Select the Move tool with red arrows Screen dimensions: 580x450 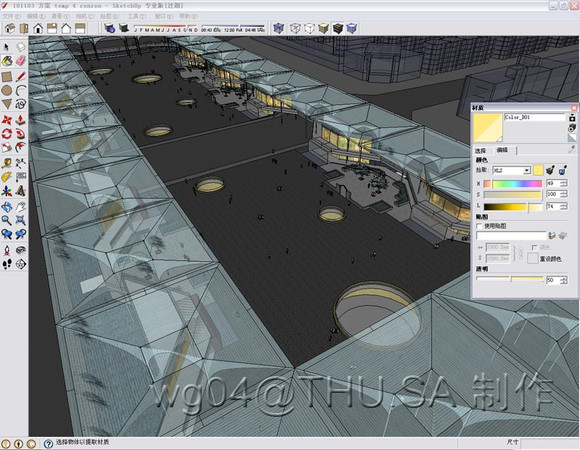(7, 119)
